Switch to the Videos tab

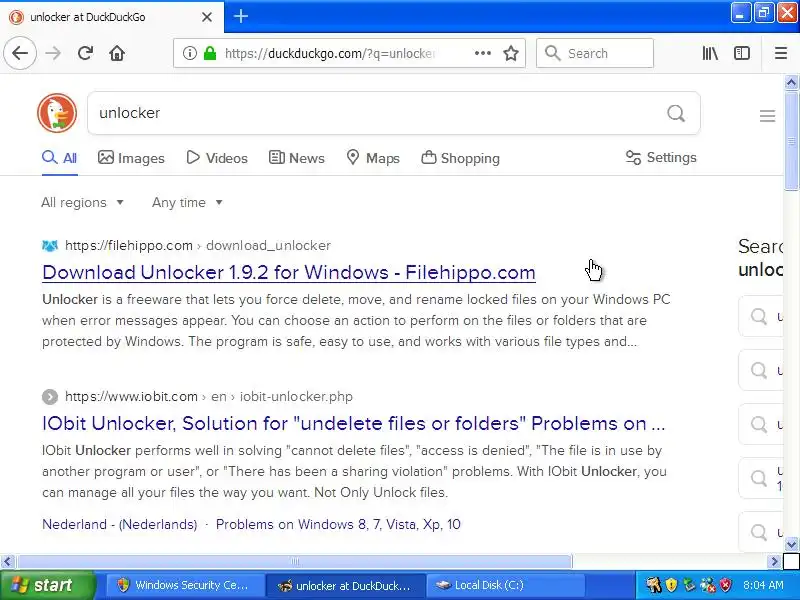coord(217,158)
